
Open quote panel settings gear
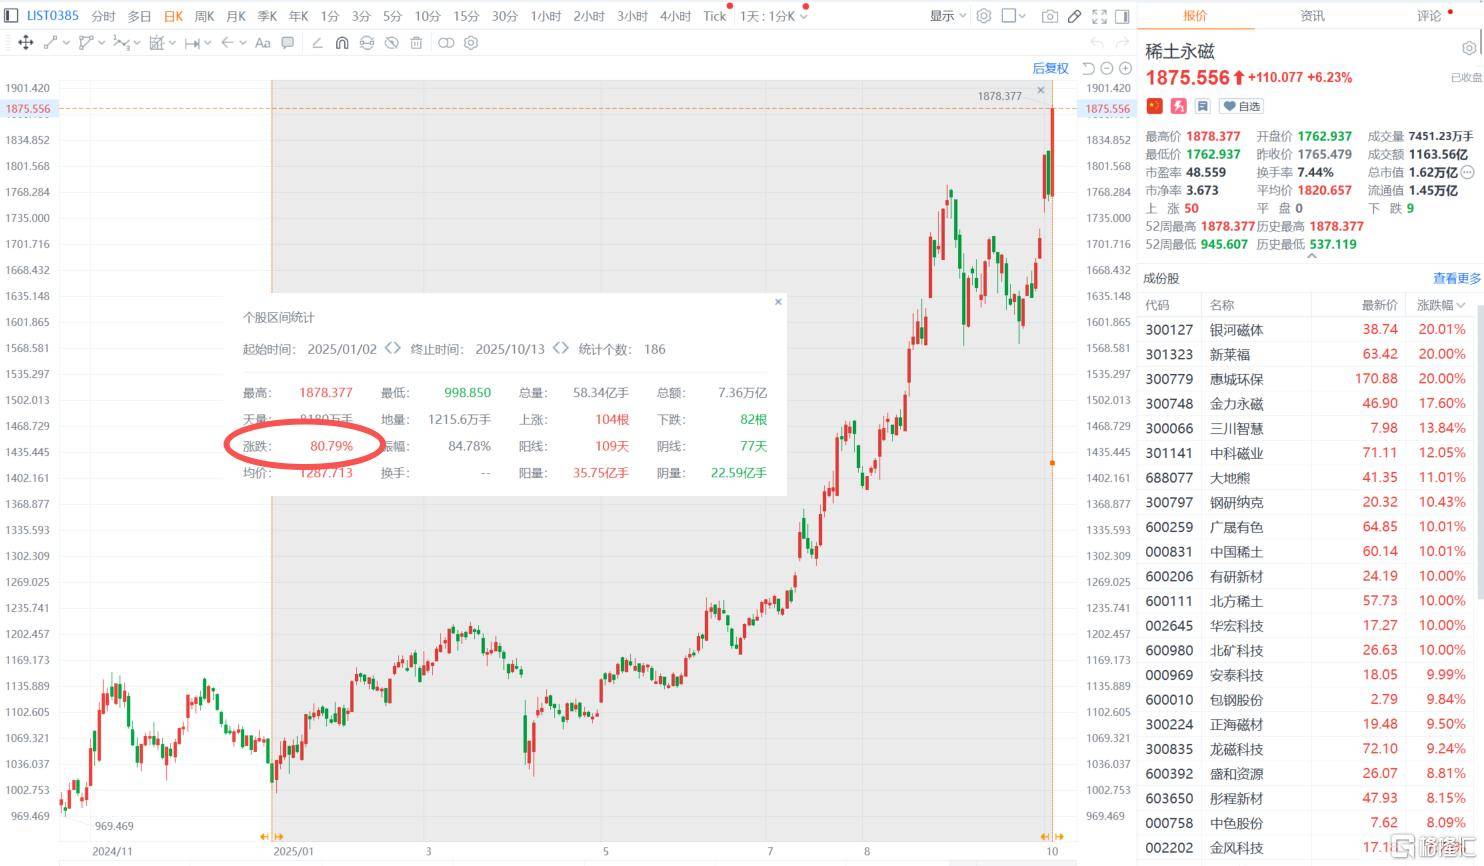[x=1469, y=49]
